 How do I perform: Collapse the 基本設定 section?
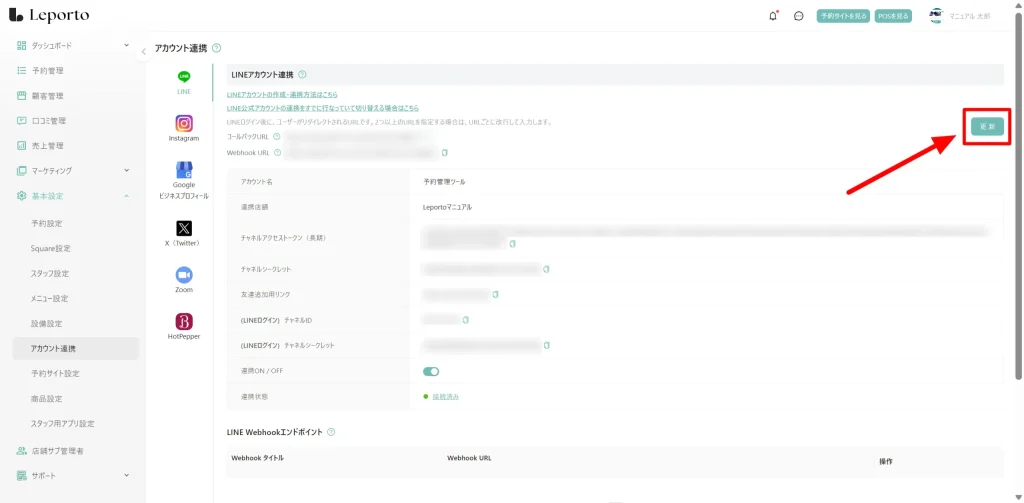point(126,196)
